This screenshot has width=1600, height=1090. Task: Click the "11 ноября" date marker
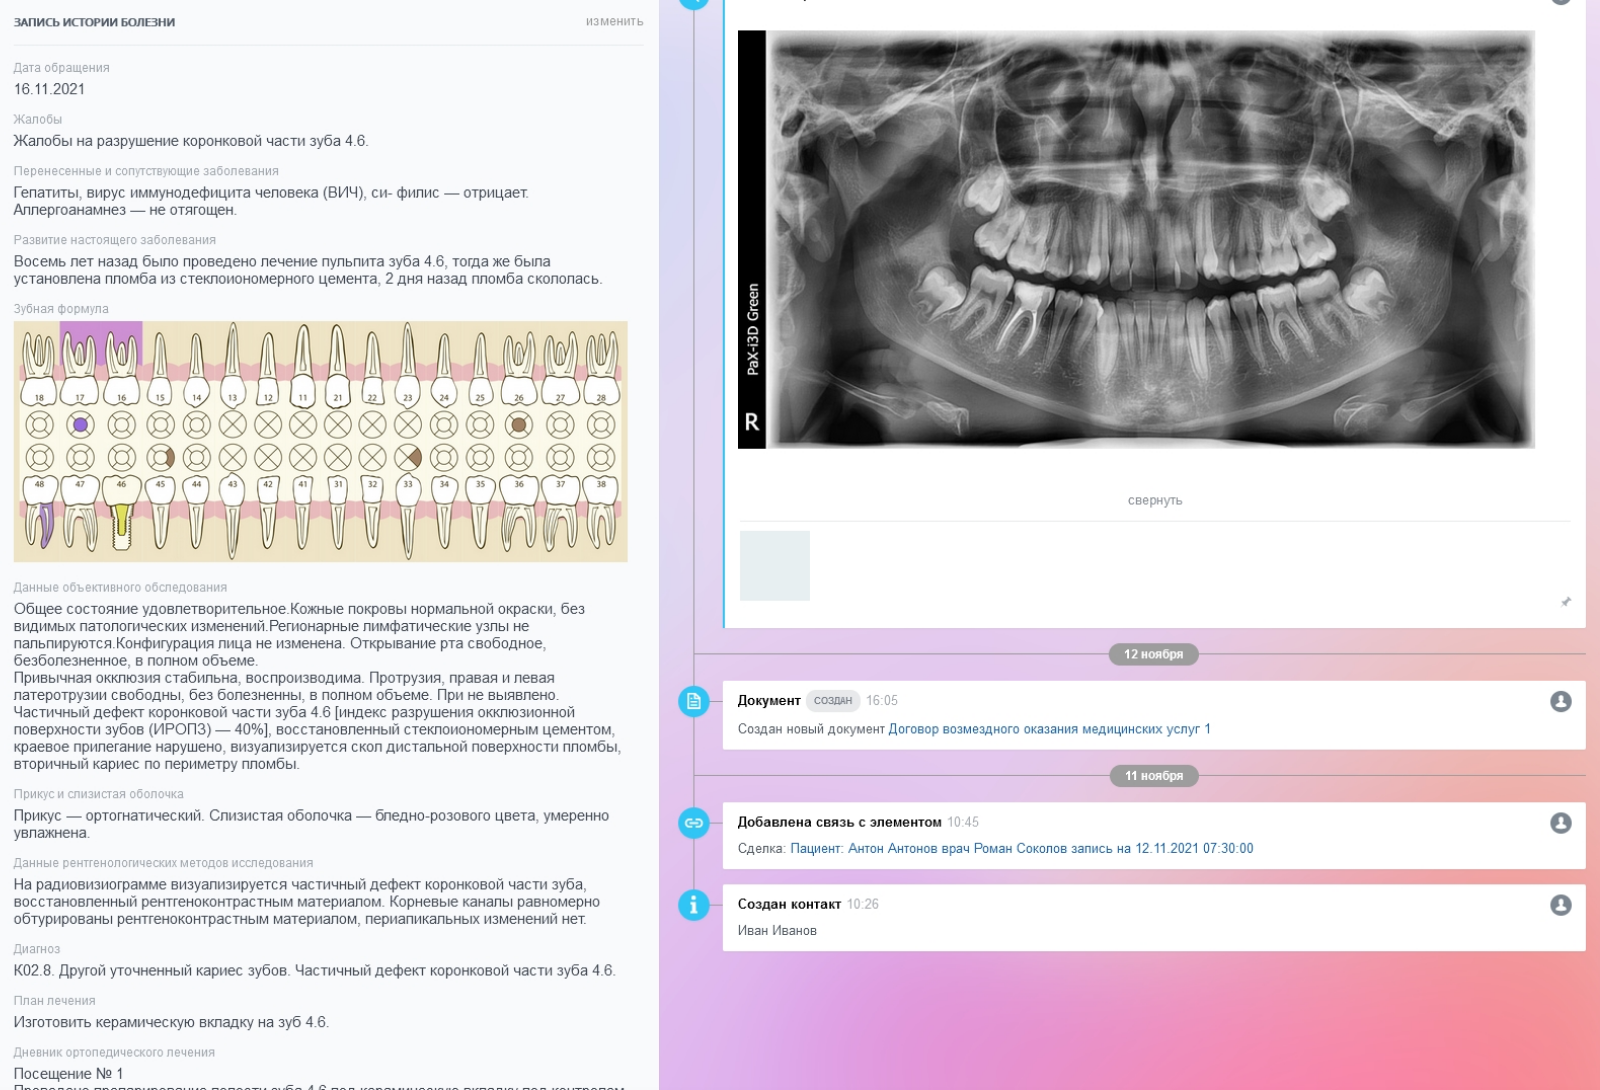[x=1153, y=776]
